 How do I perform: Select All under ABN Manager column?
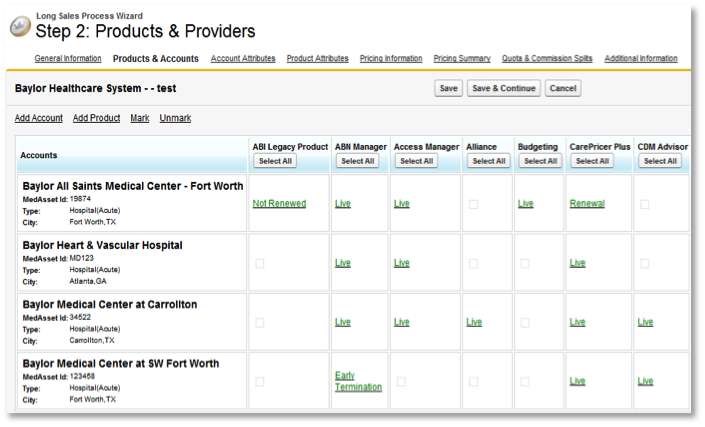(x=357, y=161)
